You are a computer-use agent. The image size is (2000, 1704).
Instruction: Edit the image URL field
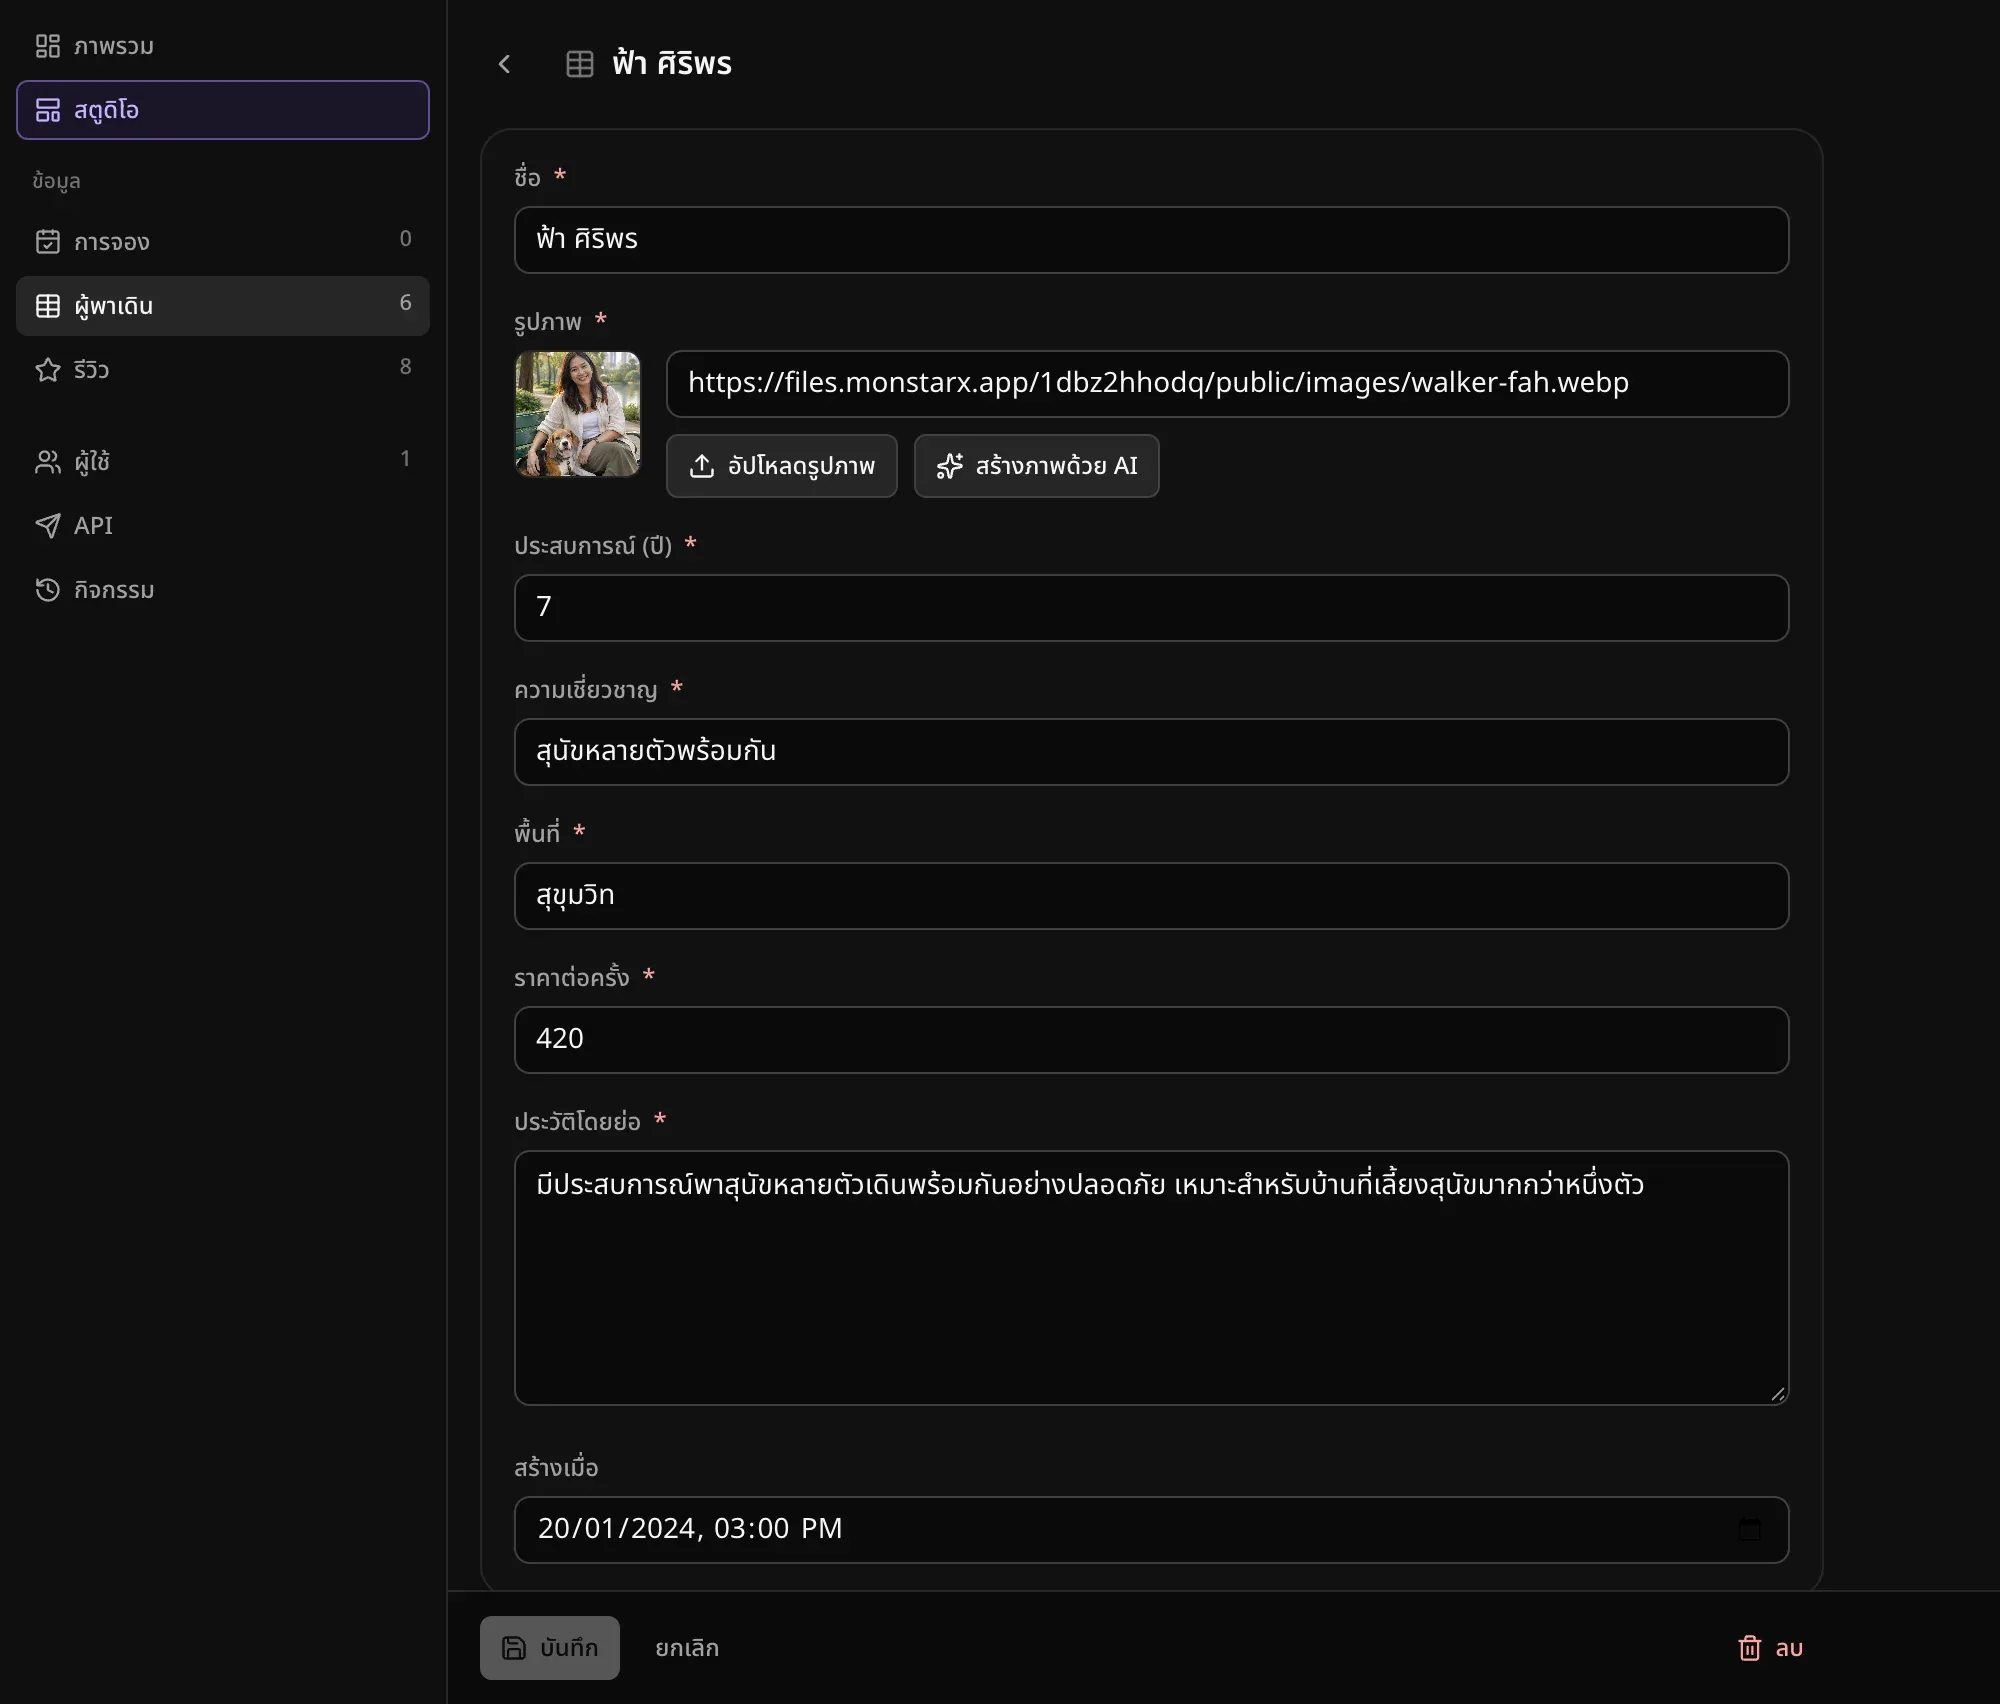pyautogui.click(x=1227, y=384)
